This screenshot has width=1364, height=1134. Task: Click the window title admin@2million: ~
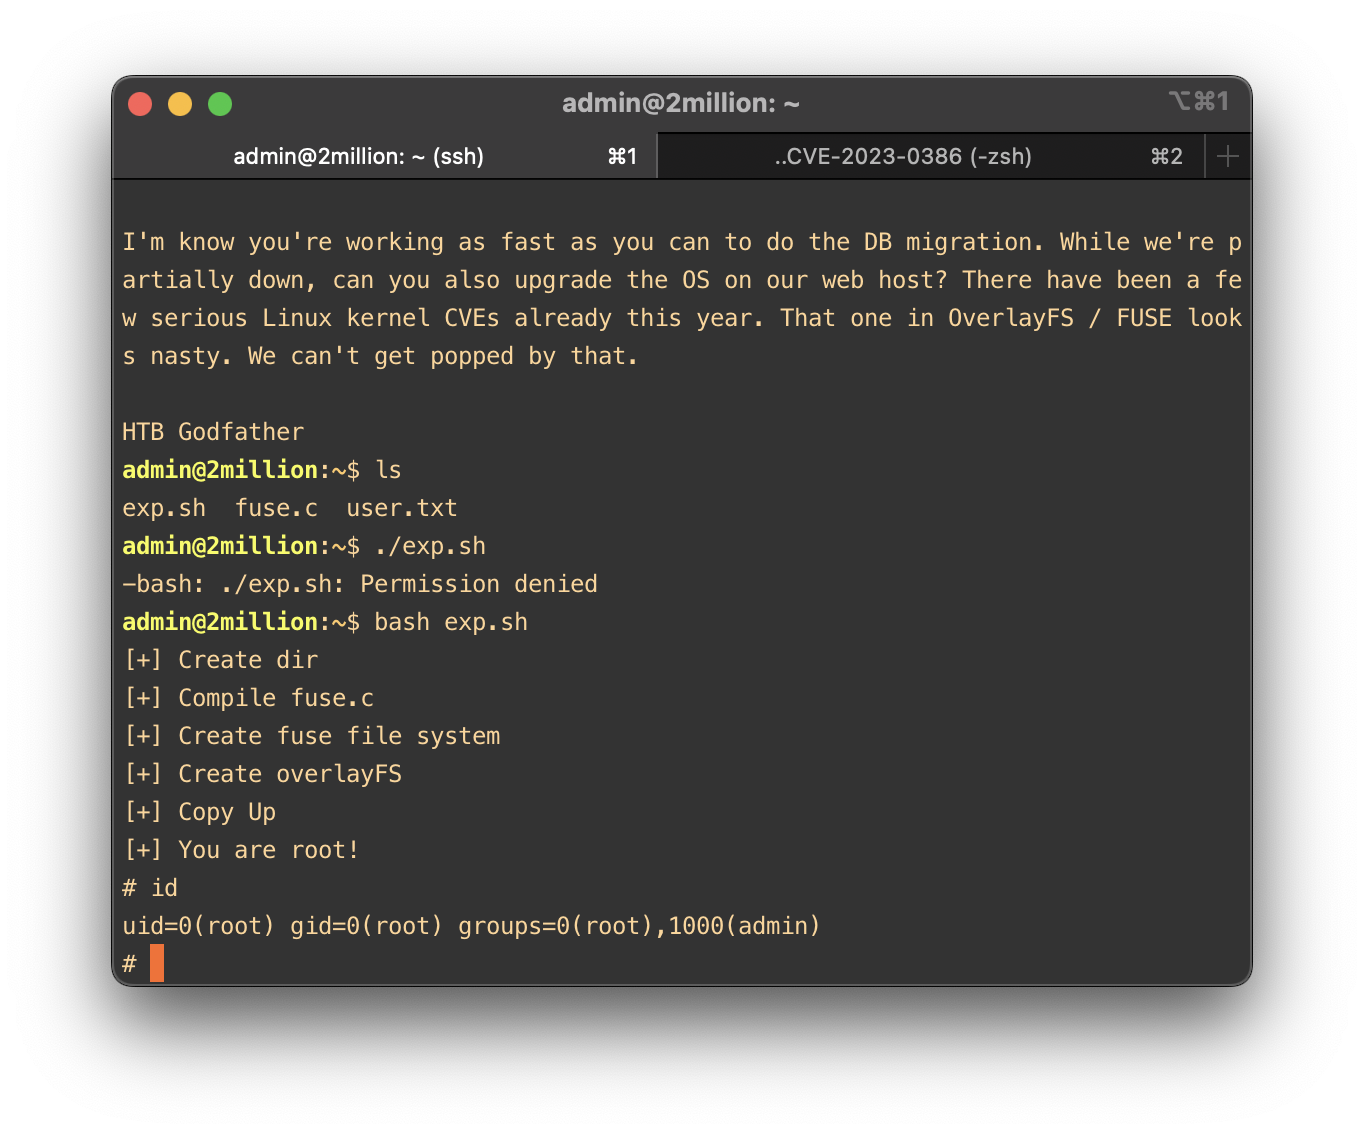680,103
